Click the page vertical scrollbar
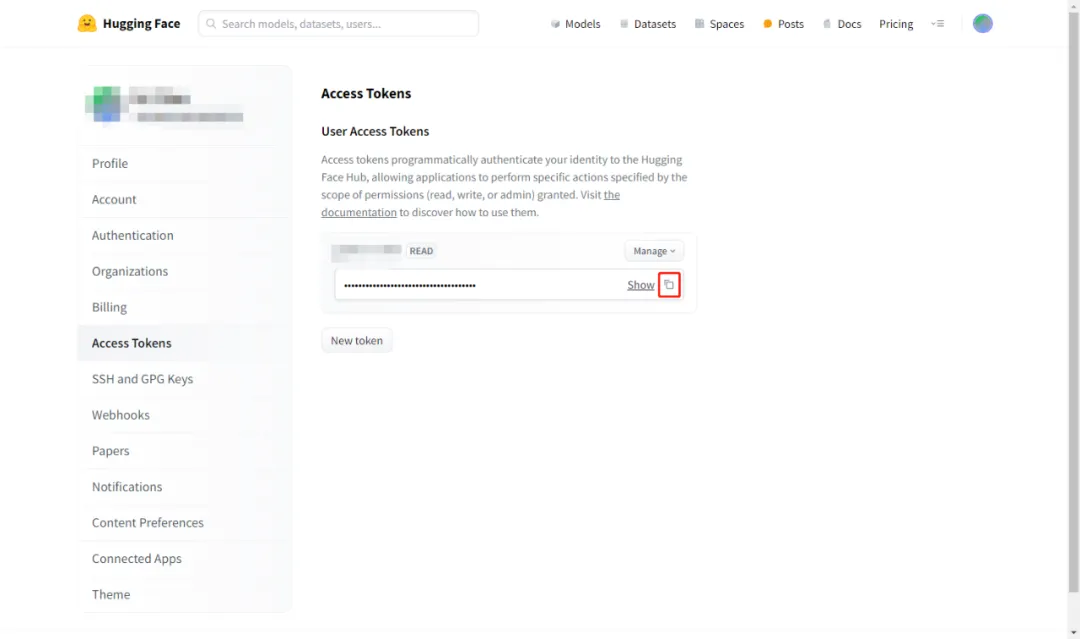 pyautogui.click(x=1073, y=301)
